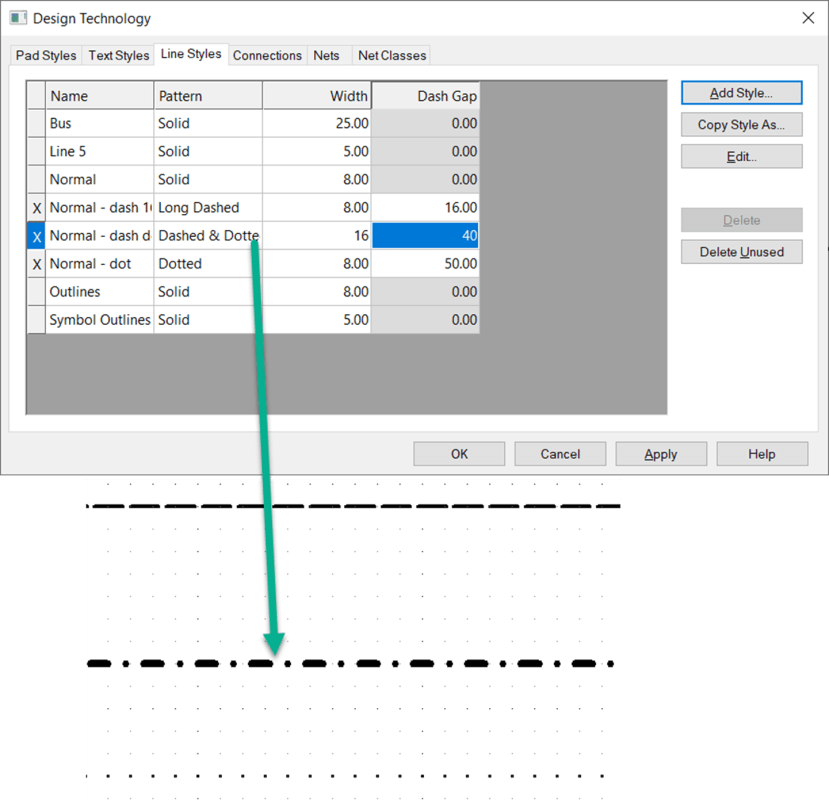Switch to the Pad Styles tab

point(46,56)
